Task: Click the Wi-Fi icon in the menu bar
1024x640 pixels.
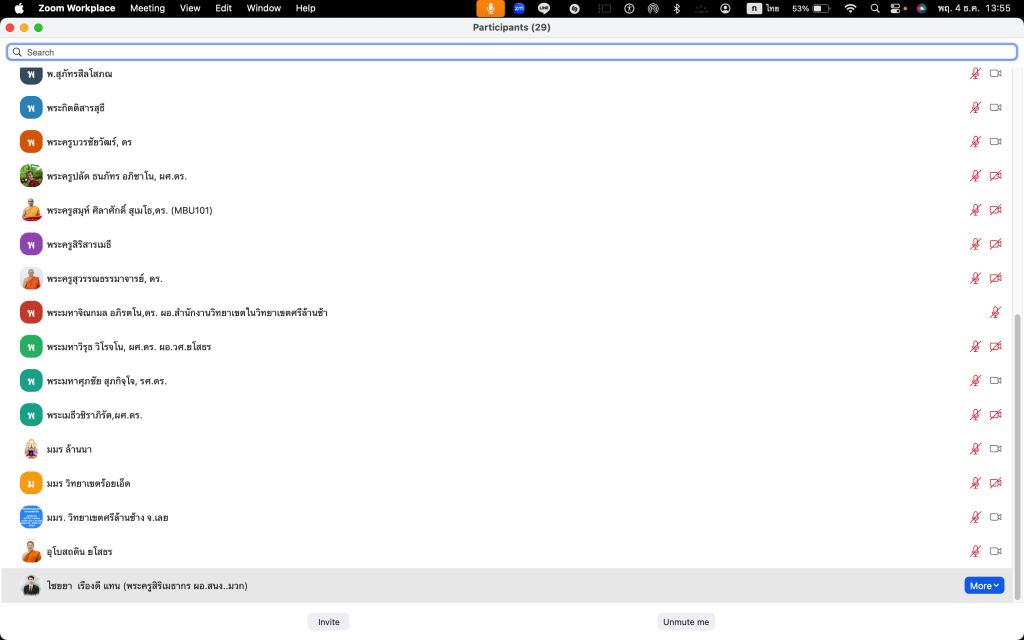Action: click(850, 8)
